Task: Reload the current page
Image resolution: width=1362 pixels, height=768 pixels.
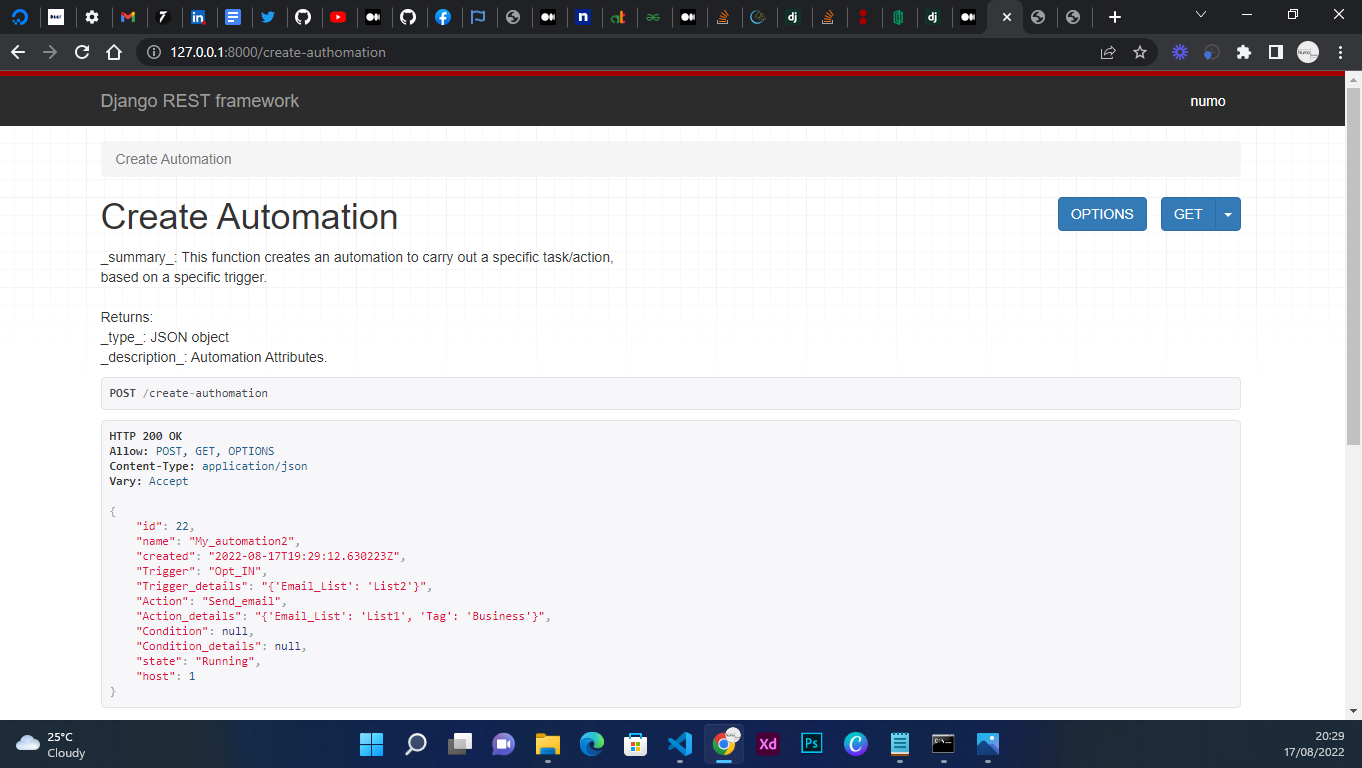Action: 82,52
